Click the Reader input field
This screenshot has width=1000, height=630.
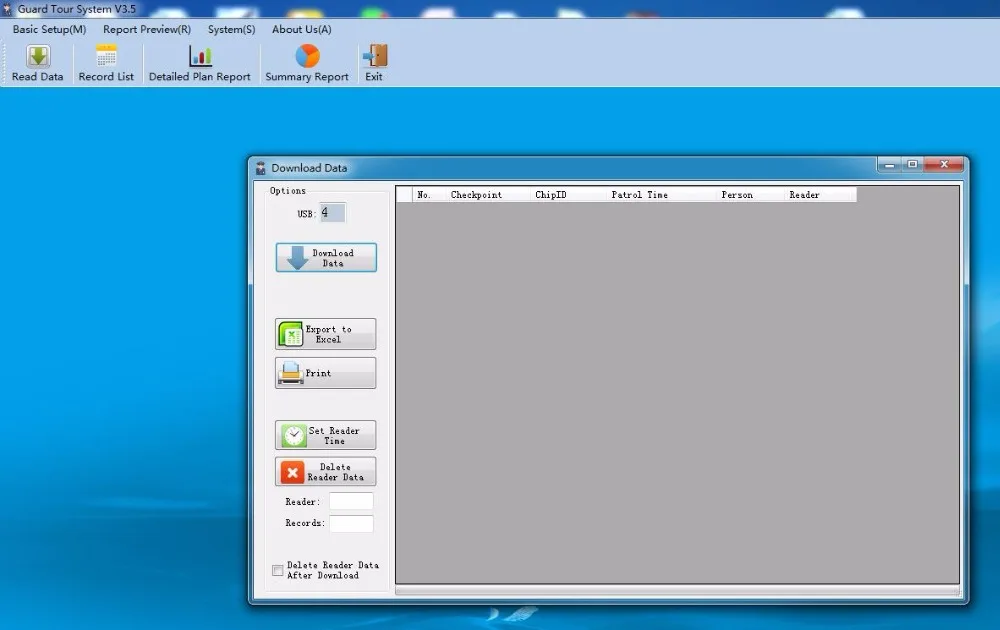click(x=351, y=501)
